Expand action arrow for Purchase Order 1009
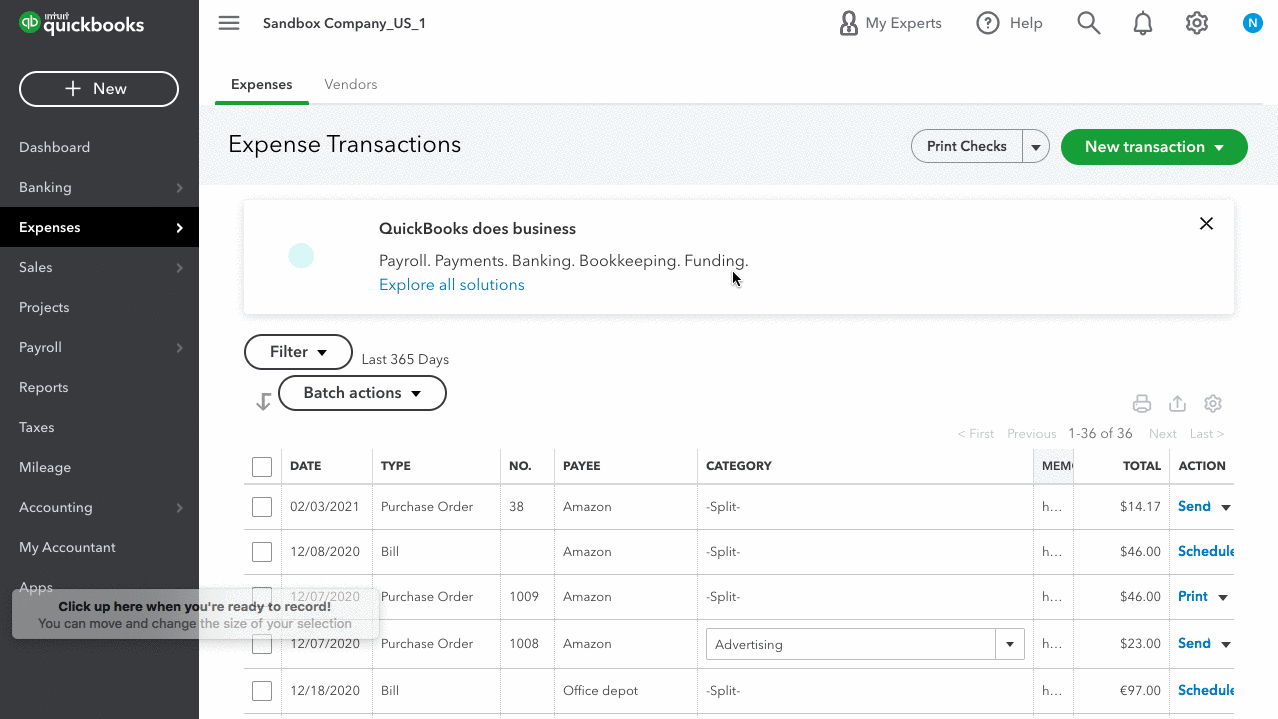 [x=1222, y=597]
